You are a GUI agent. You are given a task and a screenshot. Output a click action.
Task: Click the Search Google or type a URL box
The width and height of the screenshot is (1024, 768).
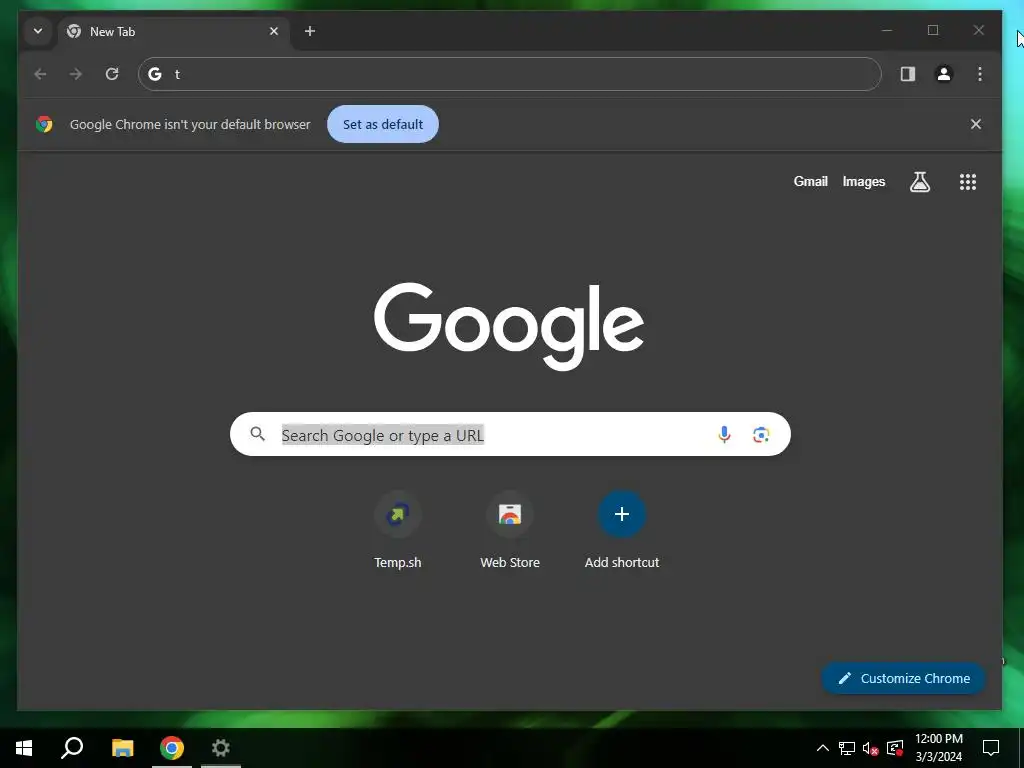pyautogui.click(x=510, y=434)
